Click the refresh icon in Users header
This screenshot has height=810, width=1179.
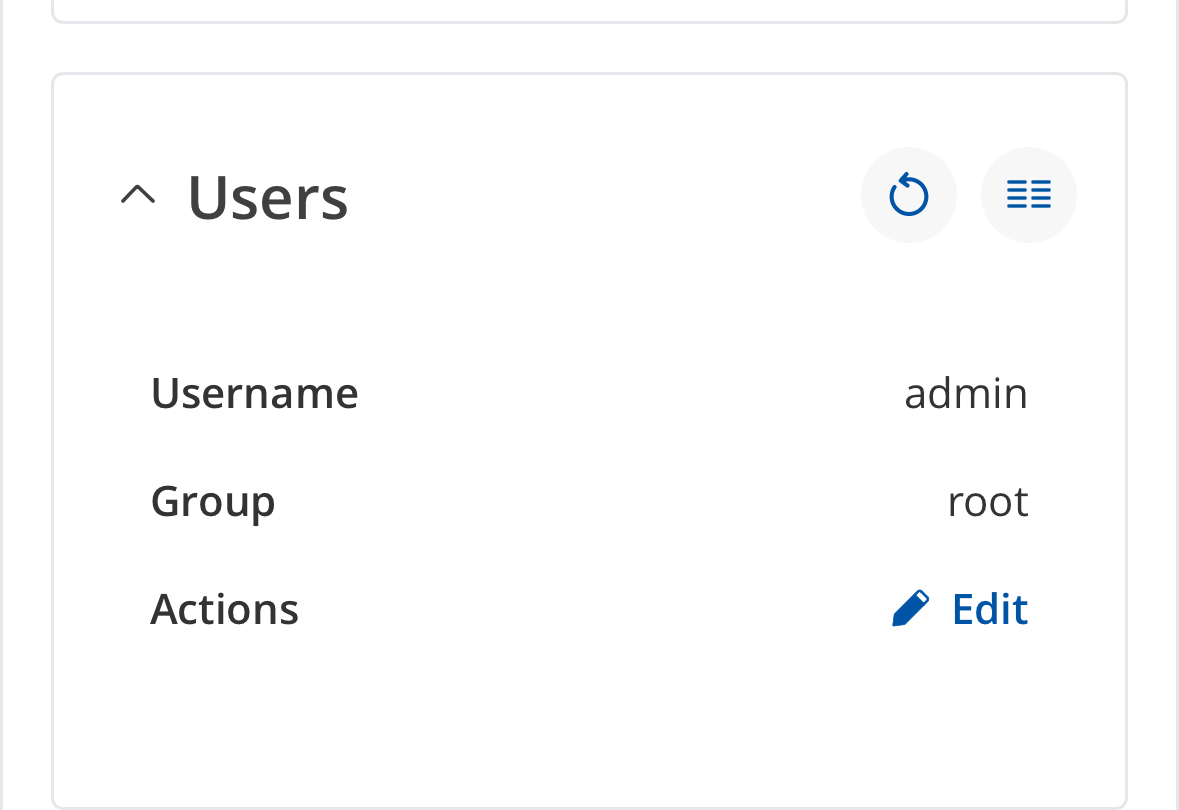click(909, 195)
